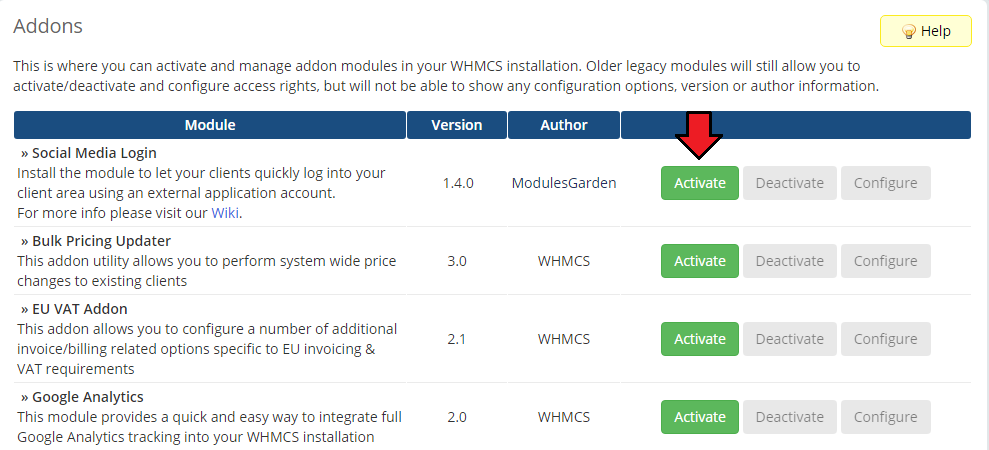Image resolution: width=989 pixels, height=450 pixels.
Task: Deactivate the Bulk Pricing Updater addon
Action: [790, 261]
